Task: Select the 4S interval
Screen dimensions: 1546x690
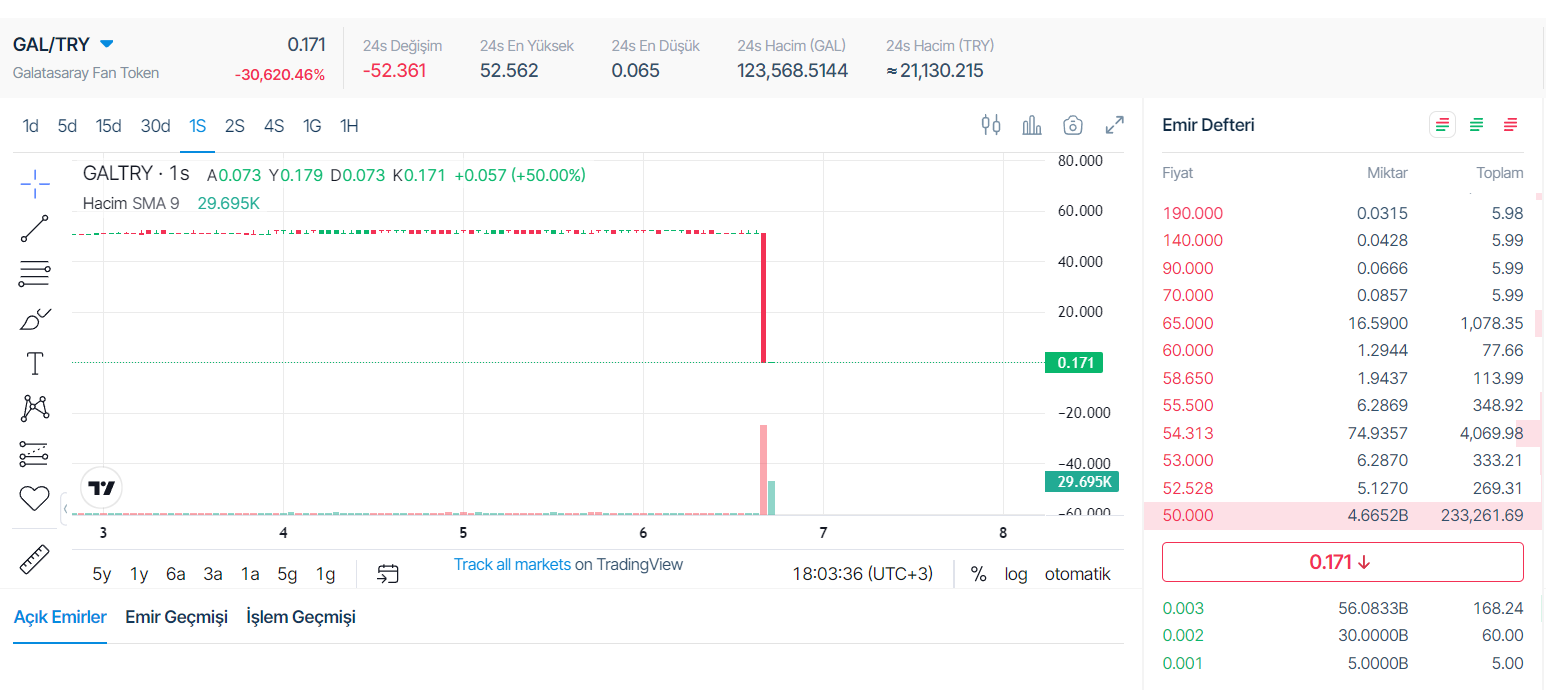Action: 274,126
